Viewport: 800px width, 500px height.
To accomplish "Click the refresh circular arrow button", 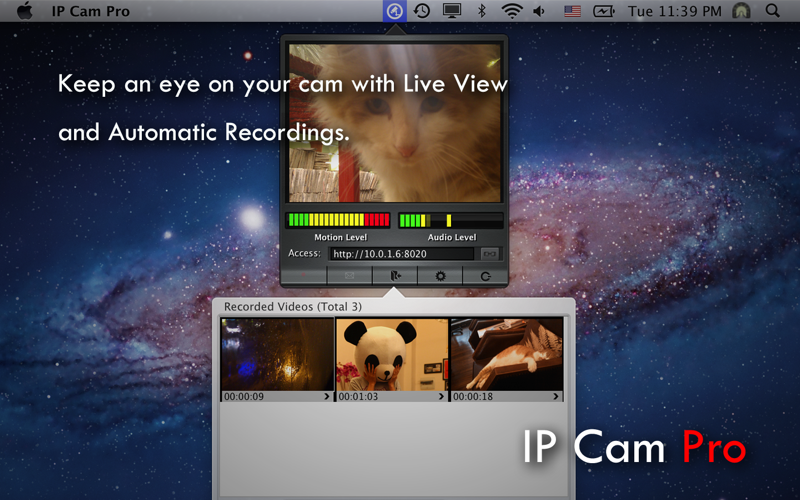I will 485,276.
